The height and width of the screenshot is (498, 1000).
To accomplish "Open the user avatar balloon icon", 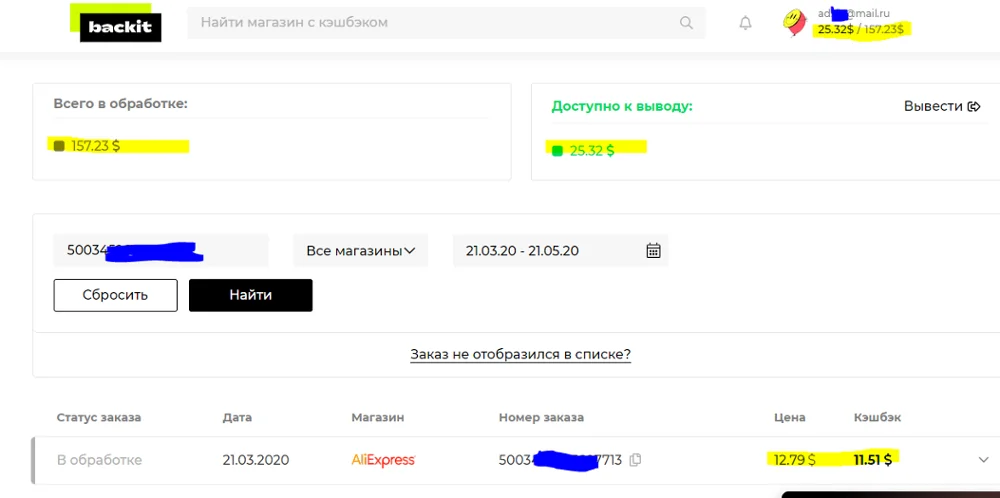I will coord(794,22).
